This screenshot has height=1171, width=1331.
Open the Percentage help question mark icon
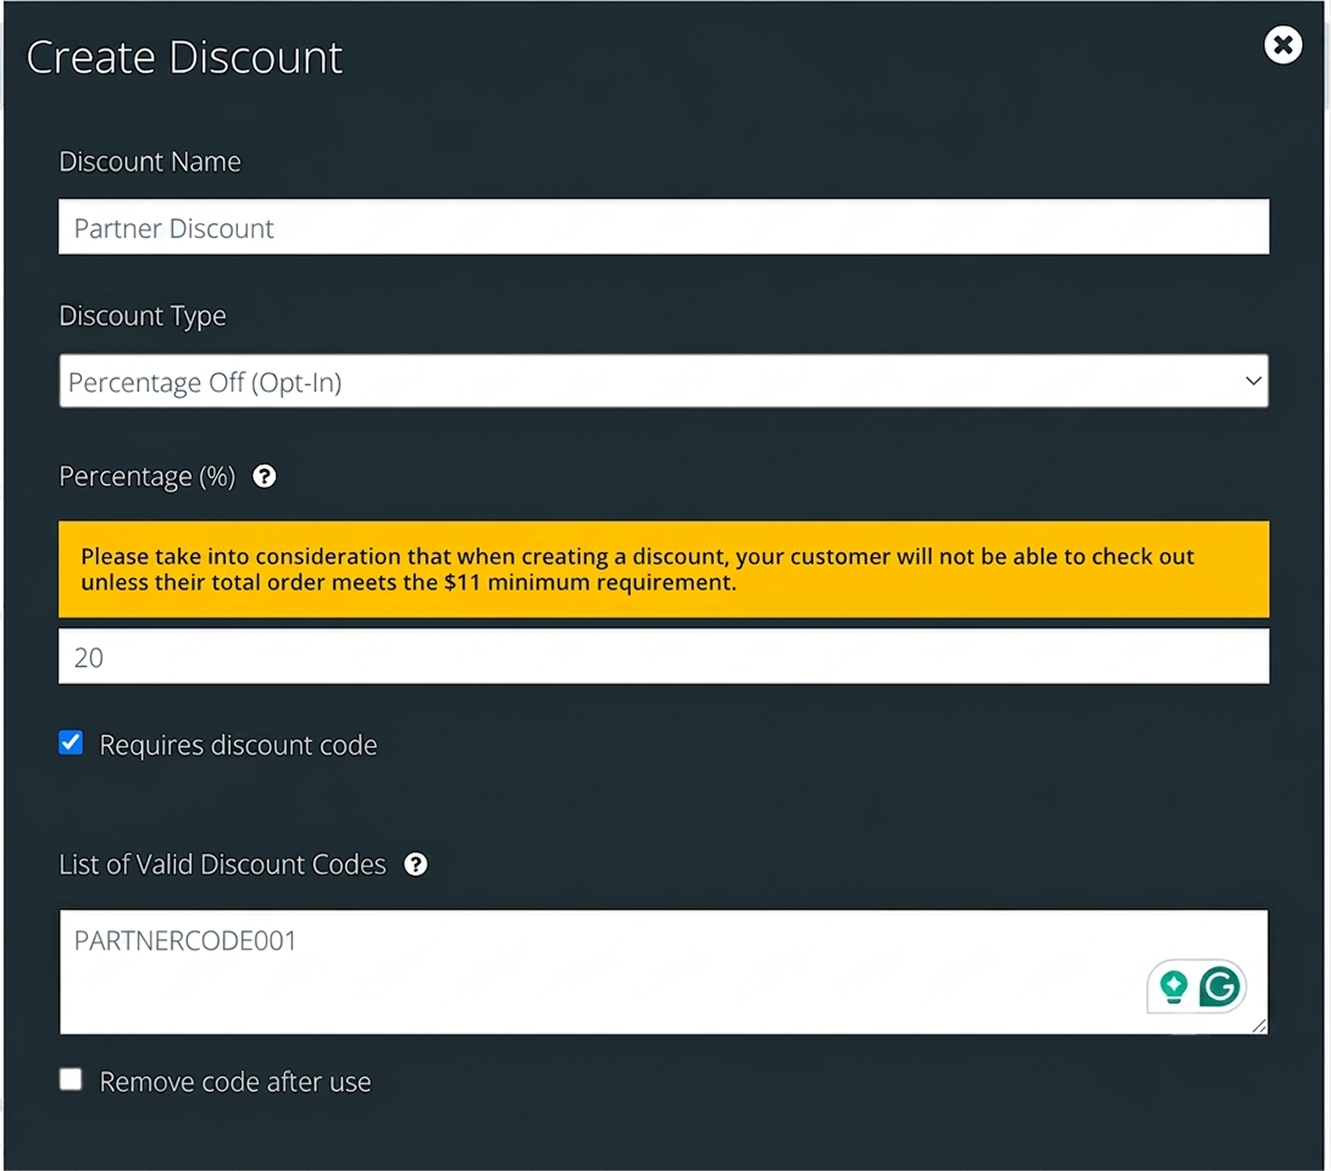point(264,477)
